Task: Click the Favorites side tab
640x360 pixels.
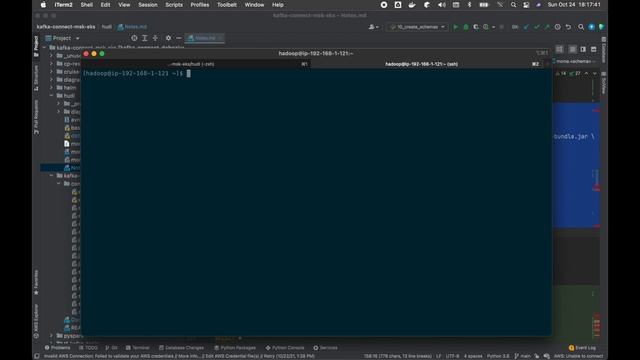Action: [36, 282]
